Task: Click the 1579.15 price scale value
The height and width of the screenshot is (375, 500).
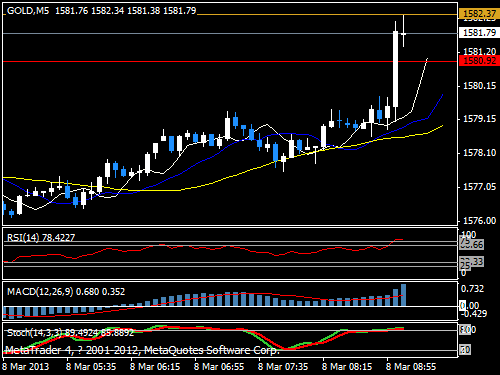Action: (480, 119)
